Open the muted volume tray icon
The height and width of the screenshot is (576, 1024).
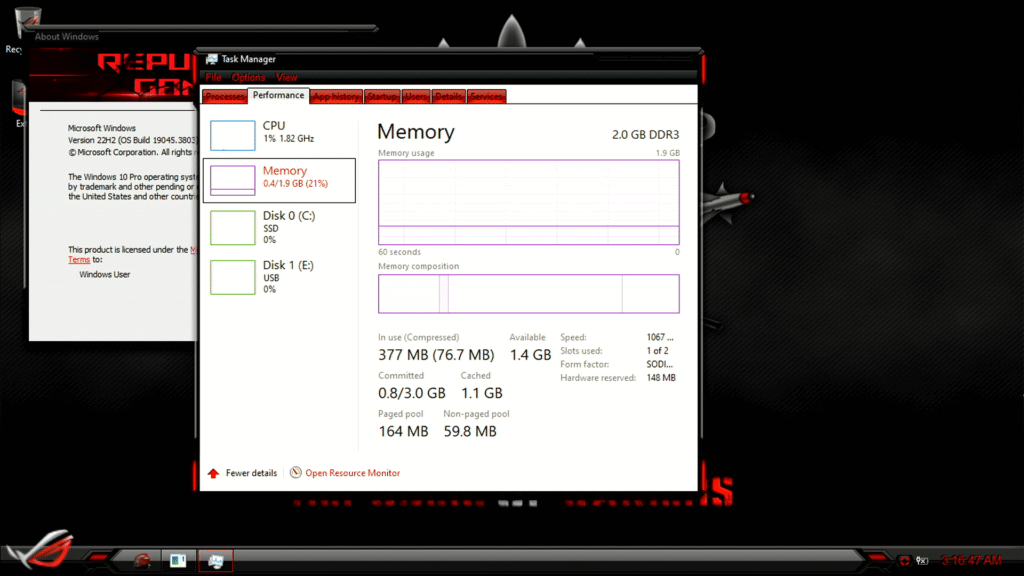point(921,560)
